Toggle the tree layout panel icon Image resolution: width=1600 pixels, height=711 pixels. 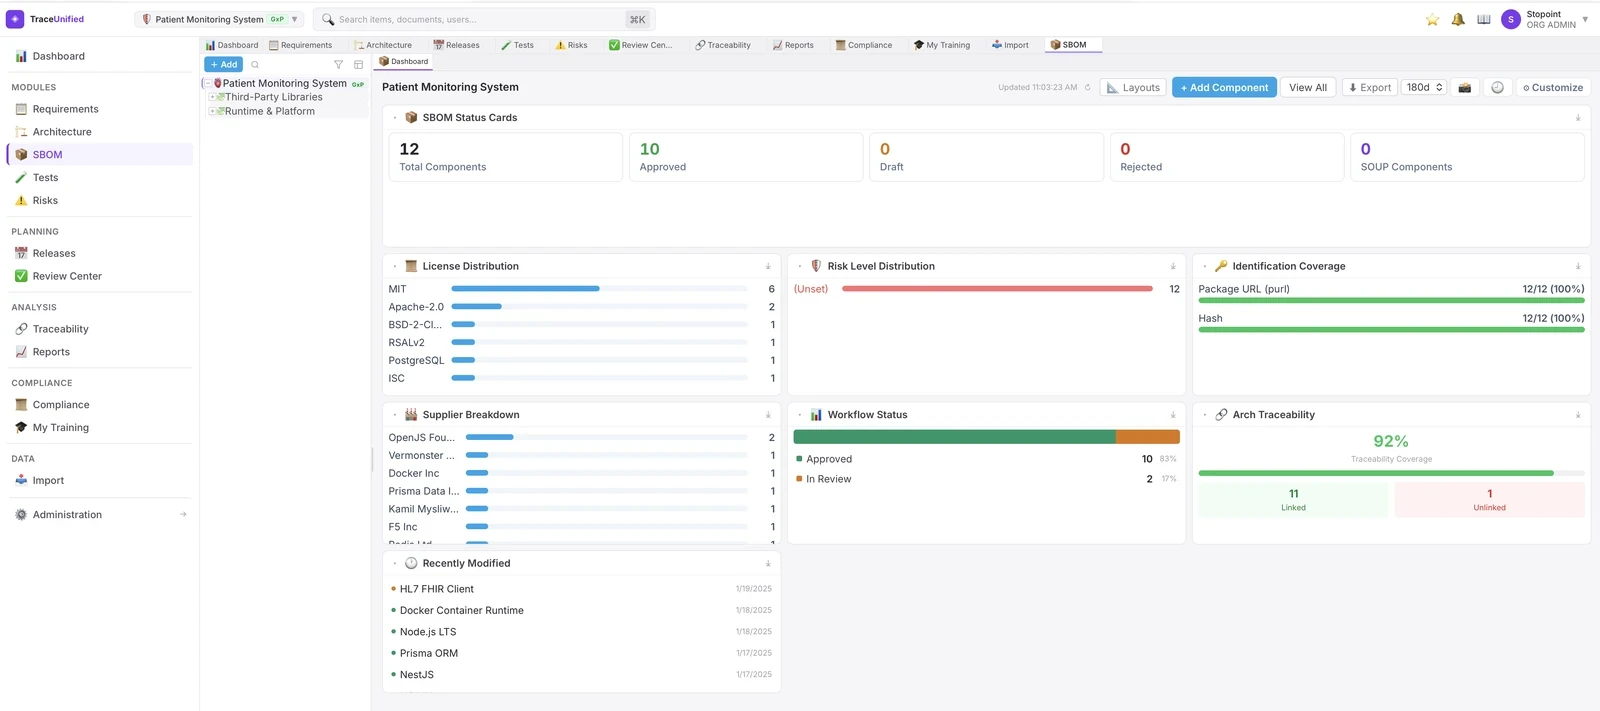pos(358,64)
